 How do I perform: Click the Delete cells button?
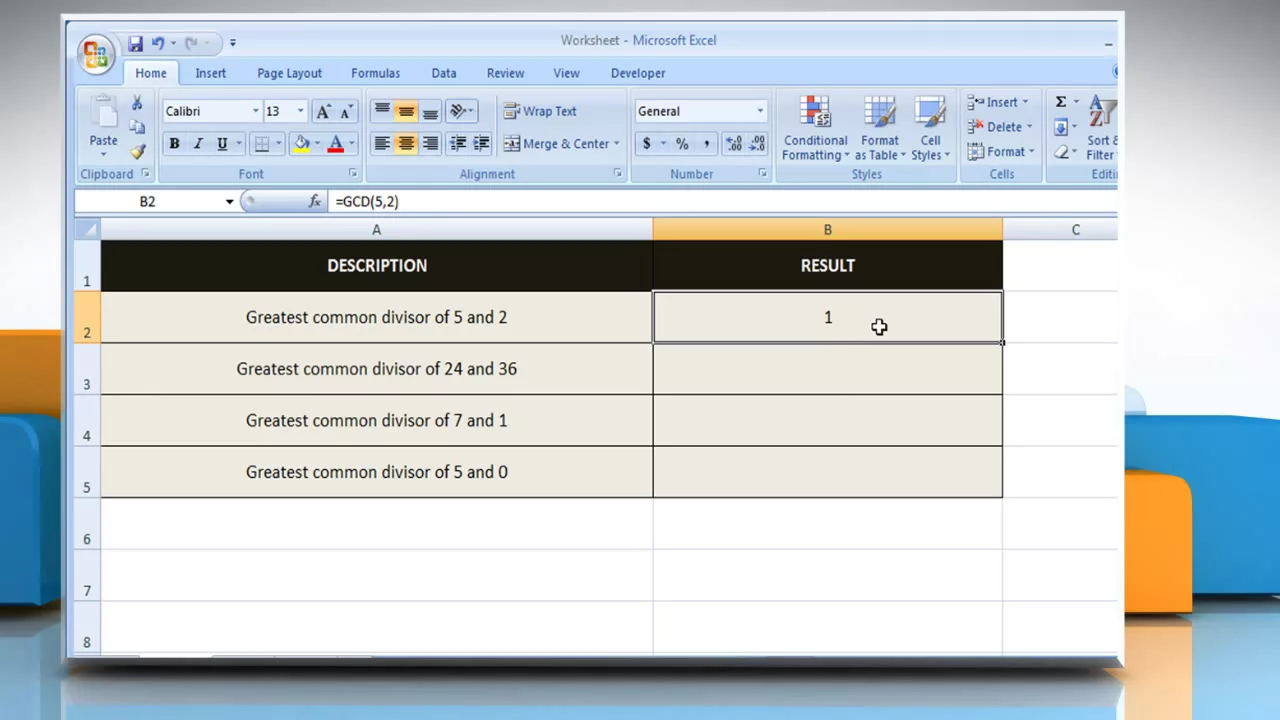(x=997, y=127)
